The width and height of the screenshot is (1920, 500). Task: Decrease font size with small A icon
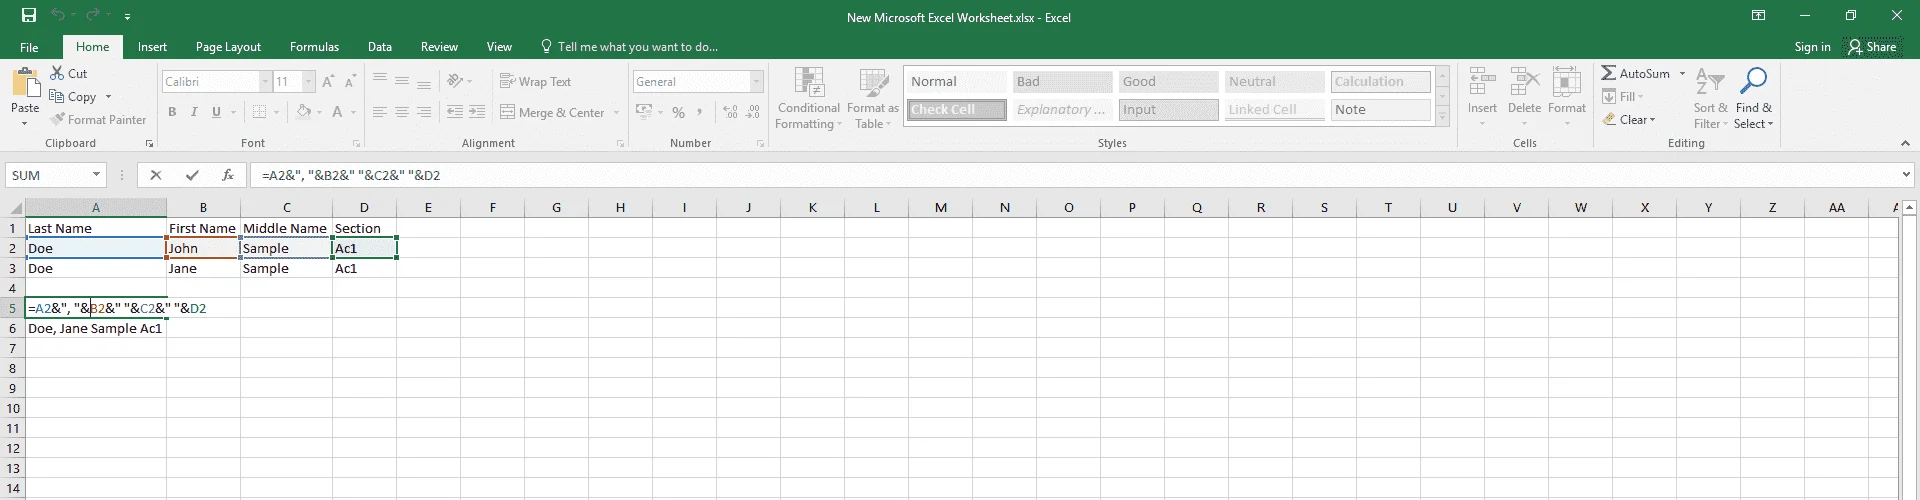350,82
